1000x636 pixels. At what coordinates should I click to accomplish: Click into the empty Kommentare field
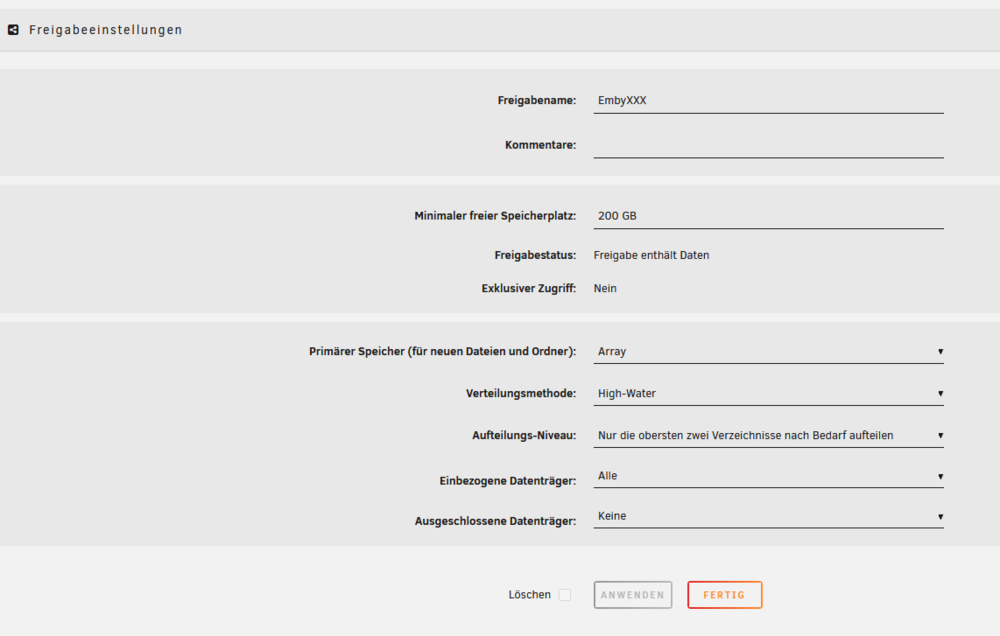(x=768, y=145)
